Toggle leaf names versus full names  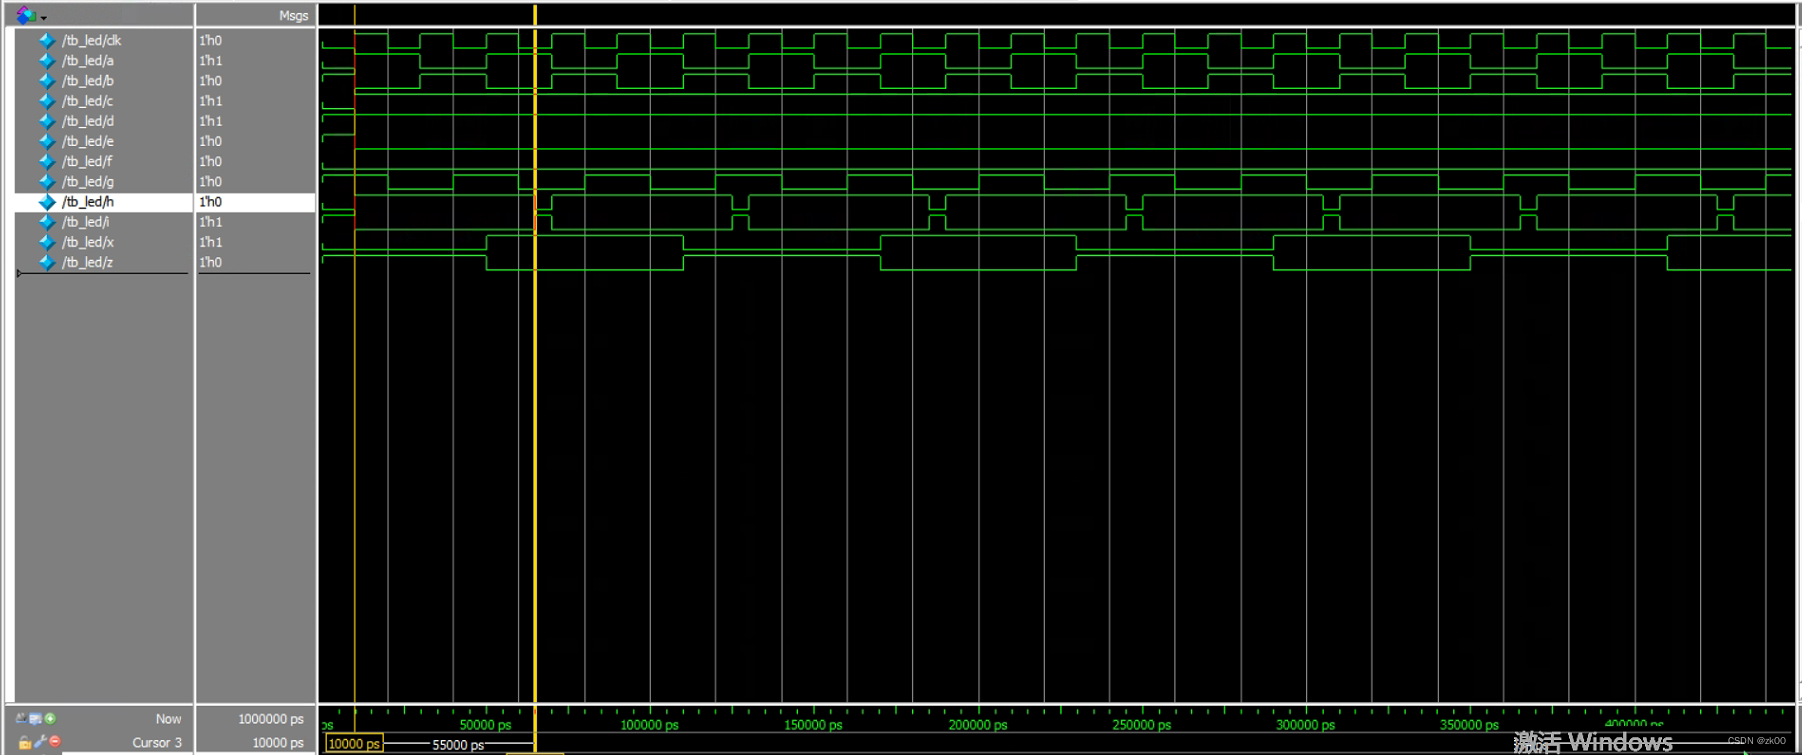[21, 718]
